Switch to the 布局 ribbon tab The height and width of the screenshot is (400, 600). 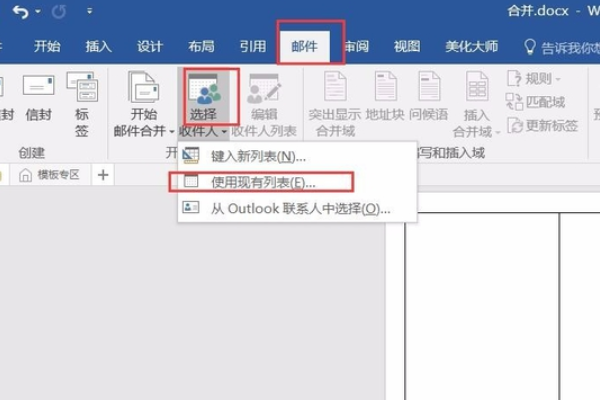pyautogui.click(x=201, y=47)
